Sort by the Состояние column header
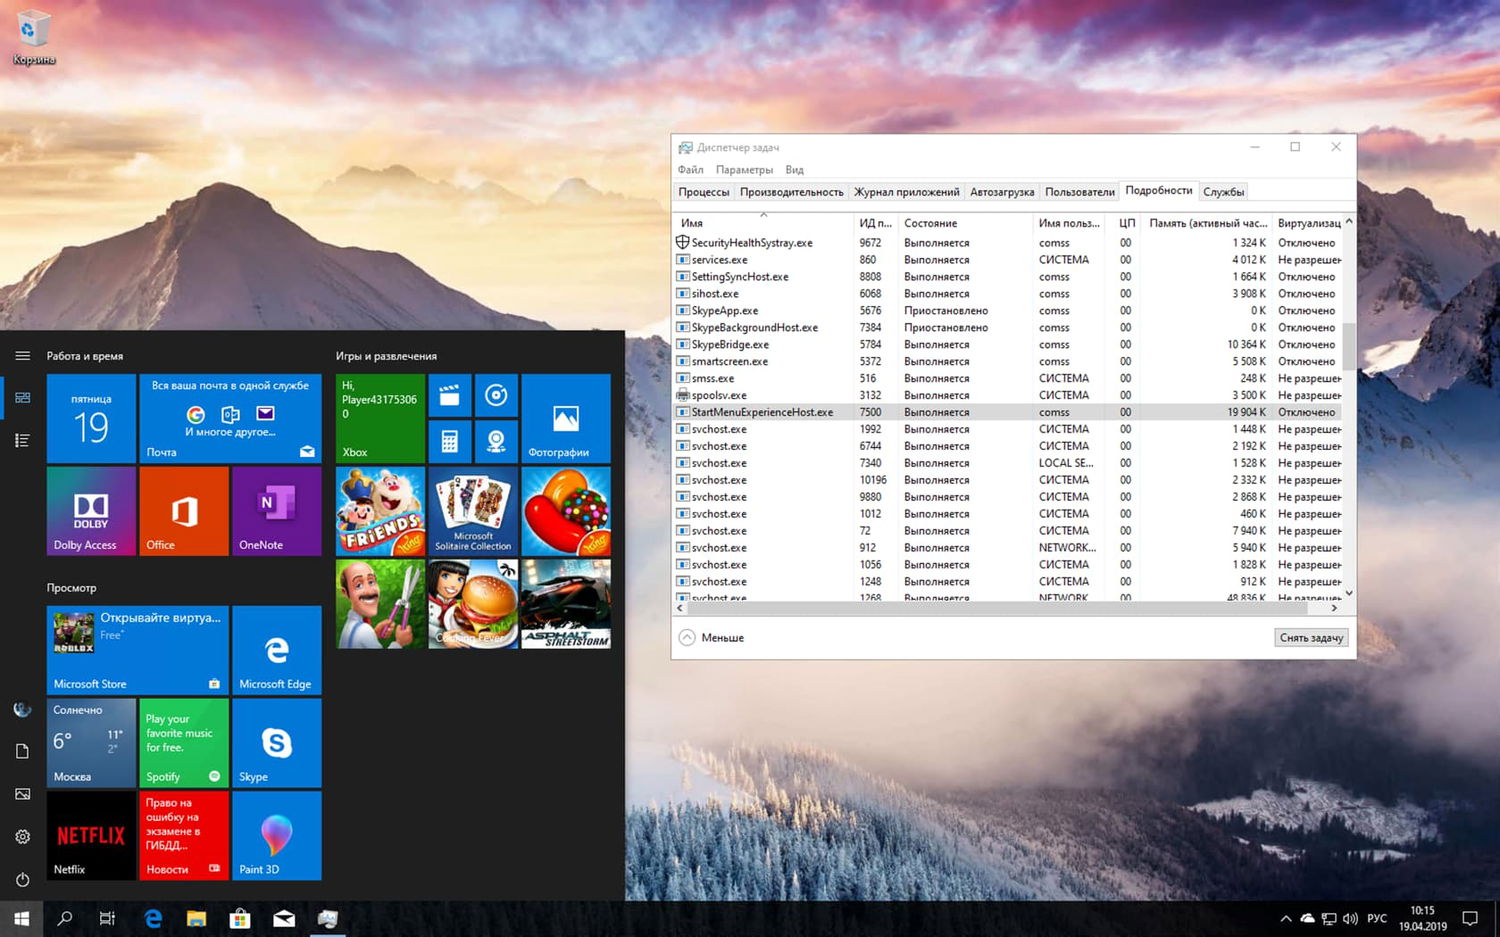The height and width of the screenshot is (937, 1500). coord(965,223)
